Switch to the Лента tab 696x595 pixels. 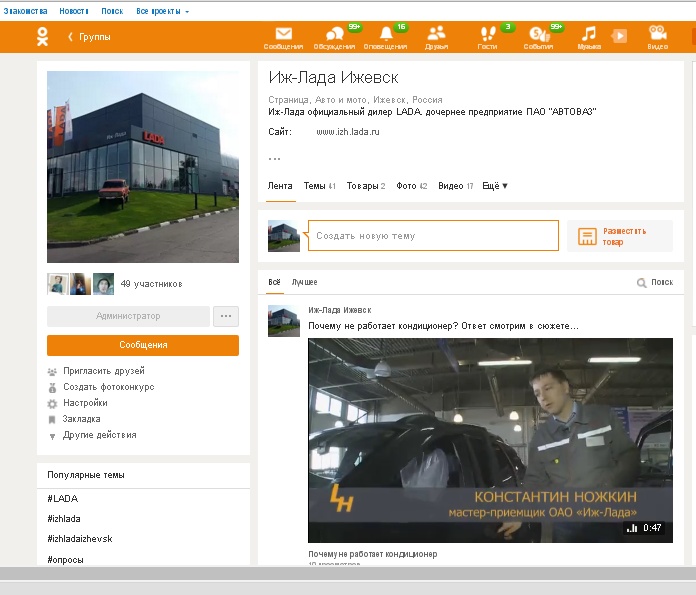[x=280, y=186]
